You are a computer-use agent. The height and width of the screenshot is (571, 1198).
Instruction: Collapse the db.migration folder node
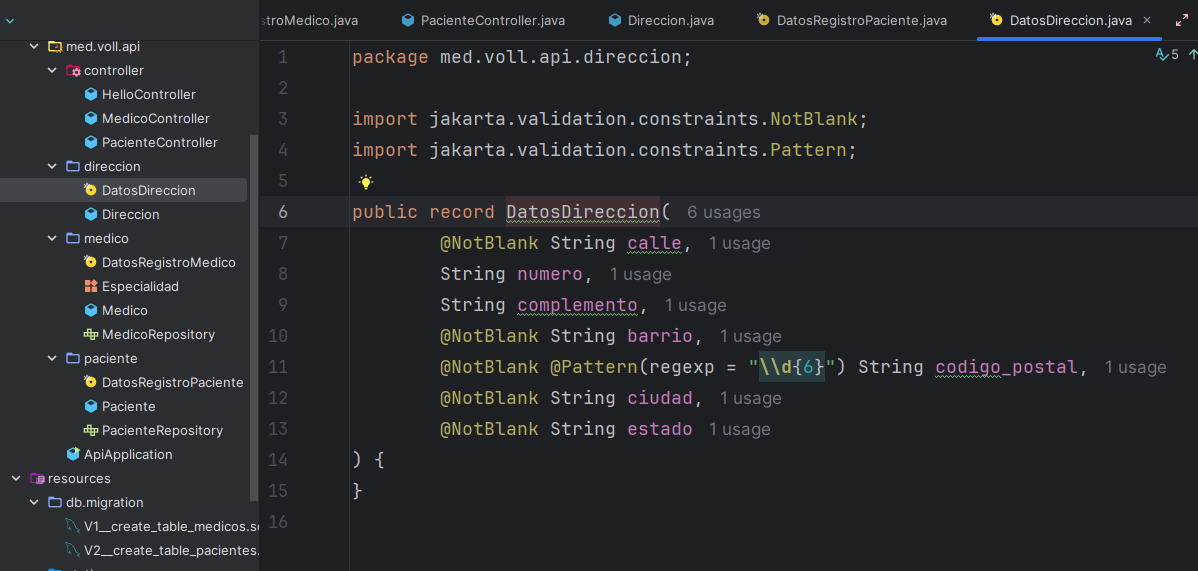pyautogui.click(x=34, y=502)
